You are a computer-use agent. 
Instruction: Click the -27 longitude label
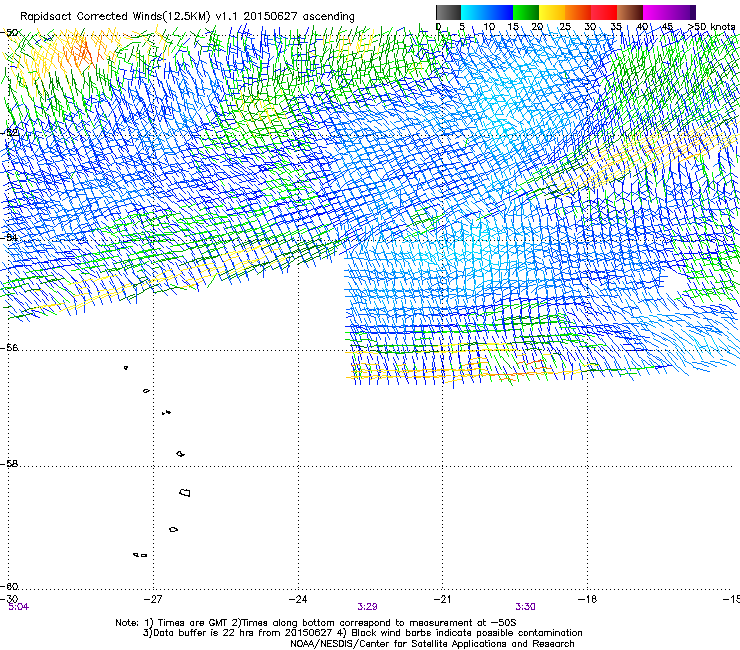153,599
